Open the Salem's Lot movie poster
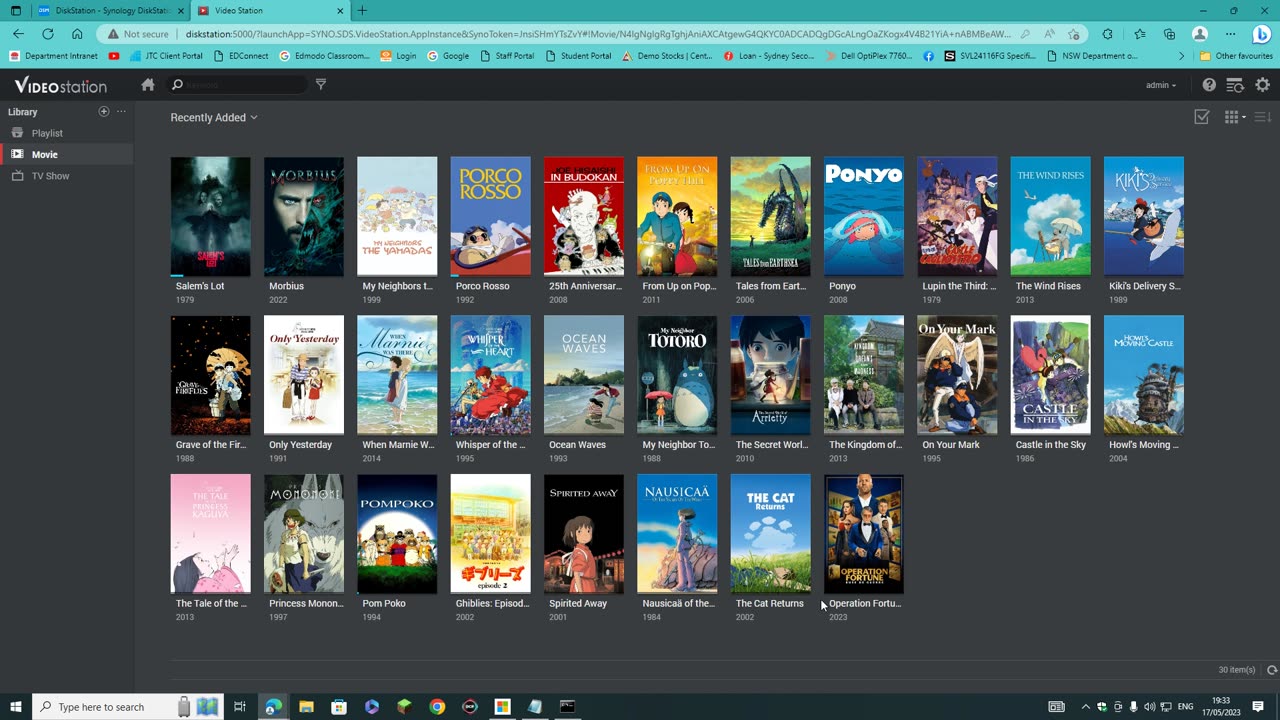Viewport: 1280px width, 720px height. click(x=210, y=216)
